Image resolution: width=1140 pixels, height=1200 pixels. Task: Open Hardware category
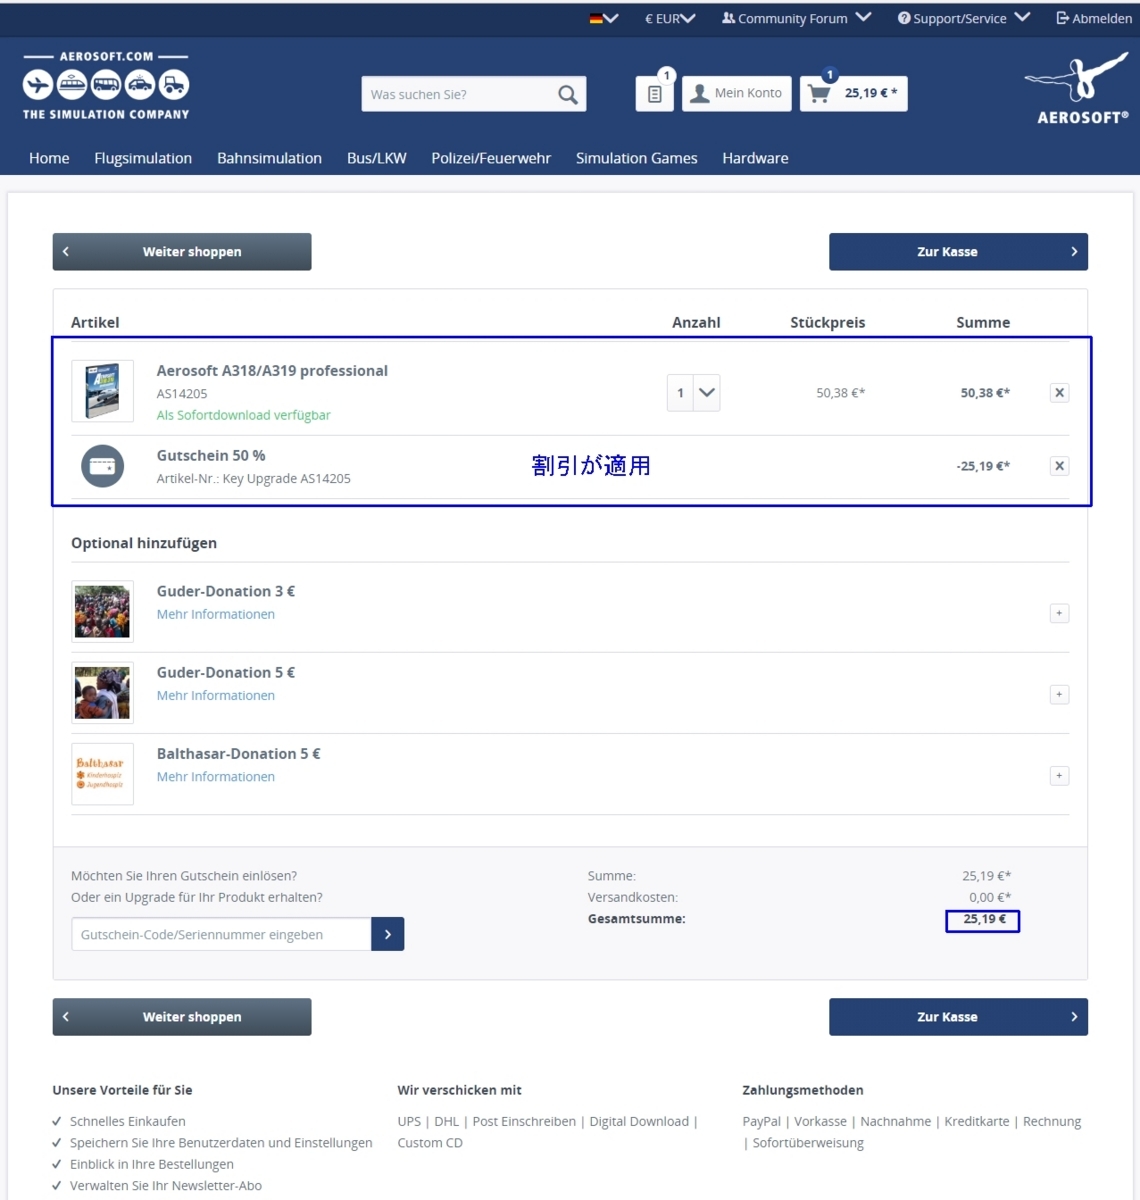click(755, 158)
